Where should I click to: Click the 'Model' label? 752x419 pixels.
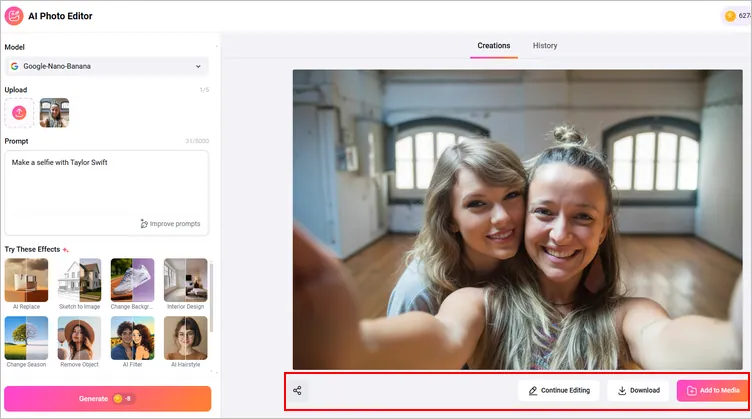pos(14,47)
